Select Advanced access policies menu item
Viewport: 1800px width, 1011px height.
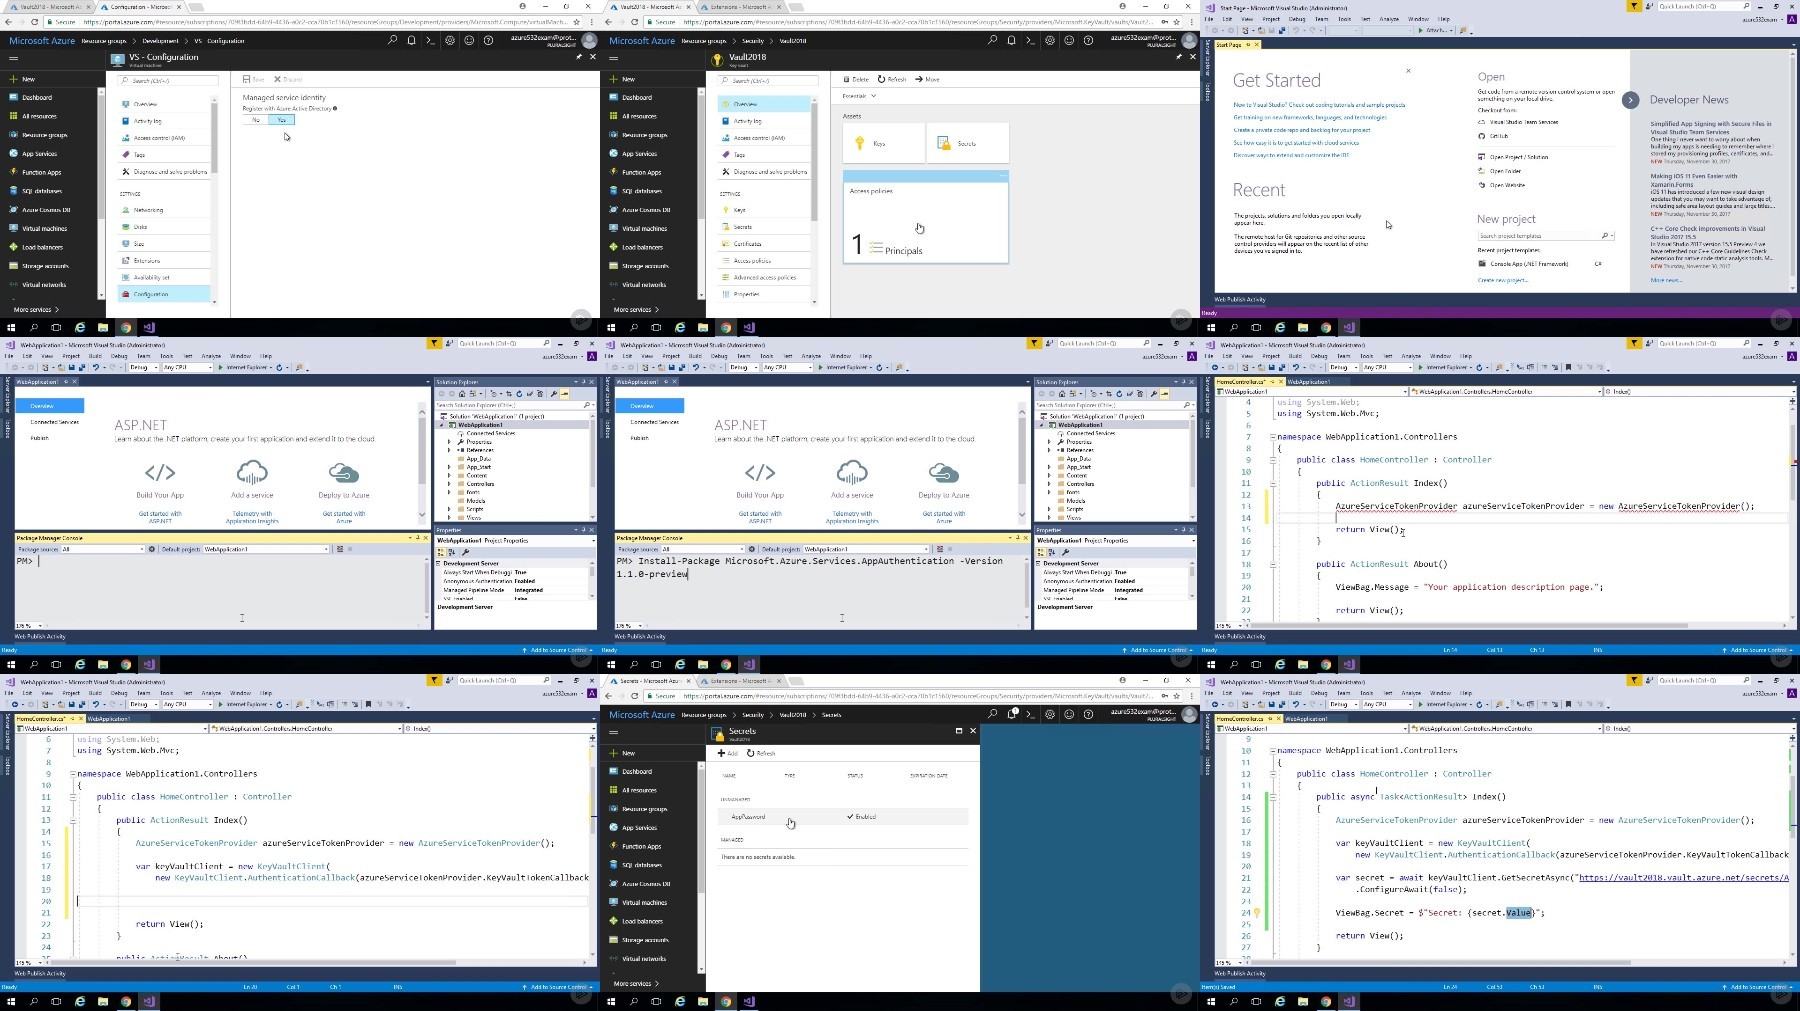click(766, 277)
